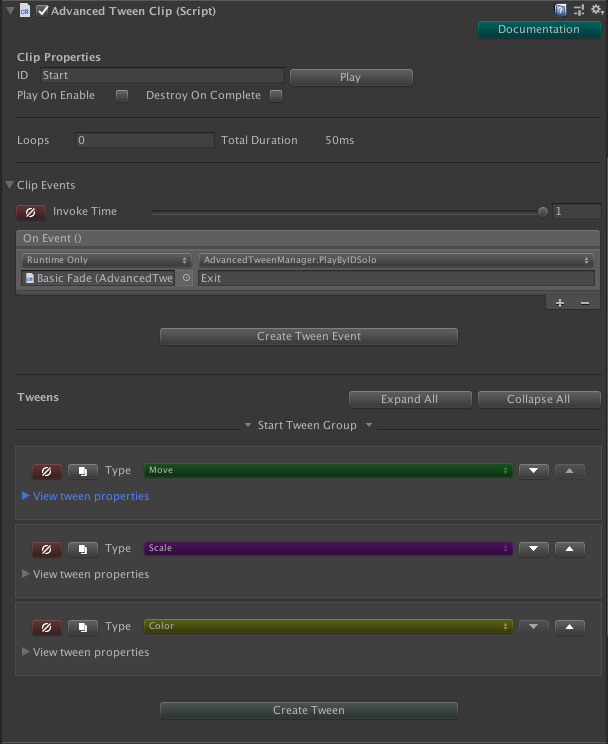The image size is (608, 744).
Task: Remove the clip event using the red icon
Action: tap(31, 212)
